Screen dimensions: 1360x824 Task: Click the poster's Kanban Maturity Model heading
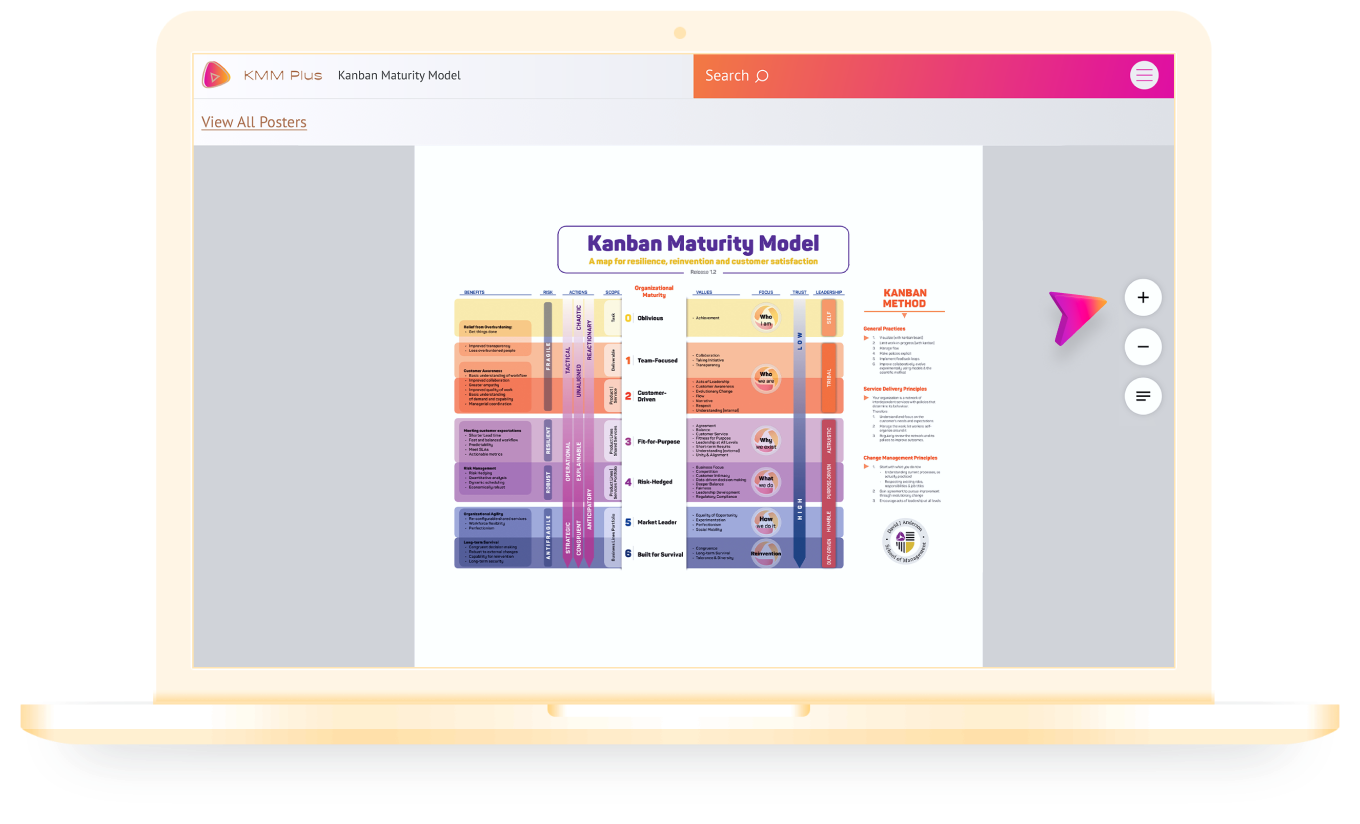pos(703,243)
